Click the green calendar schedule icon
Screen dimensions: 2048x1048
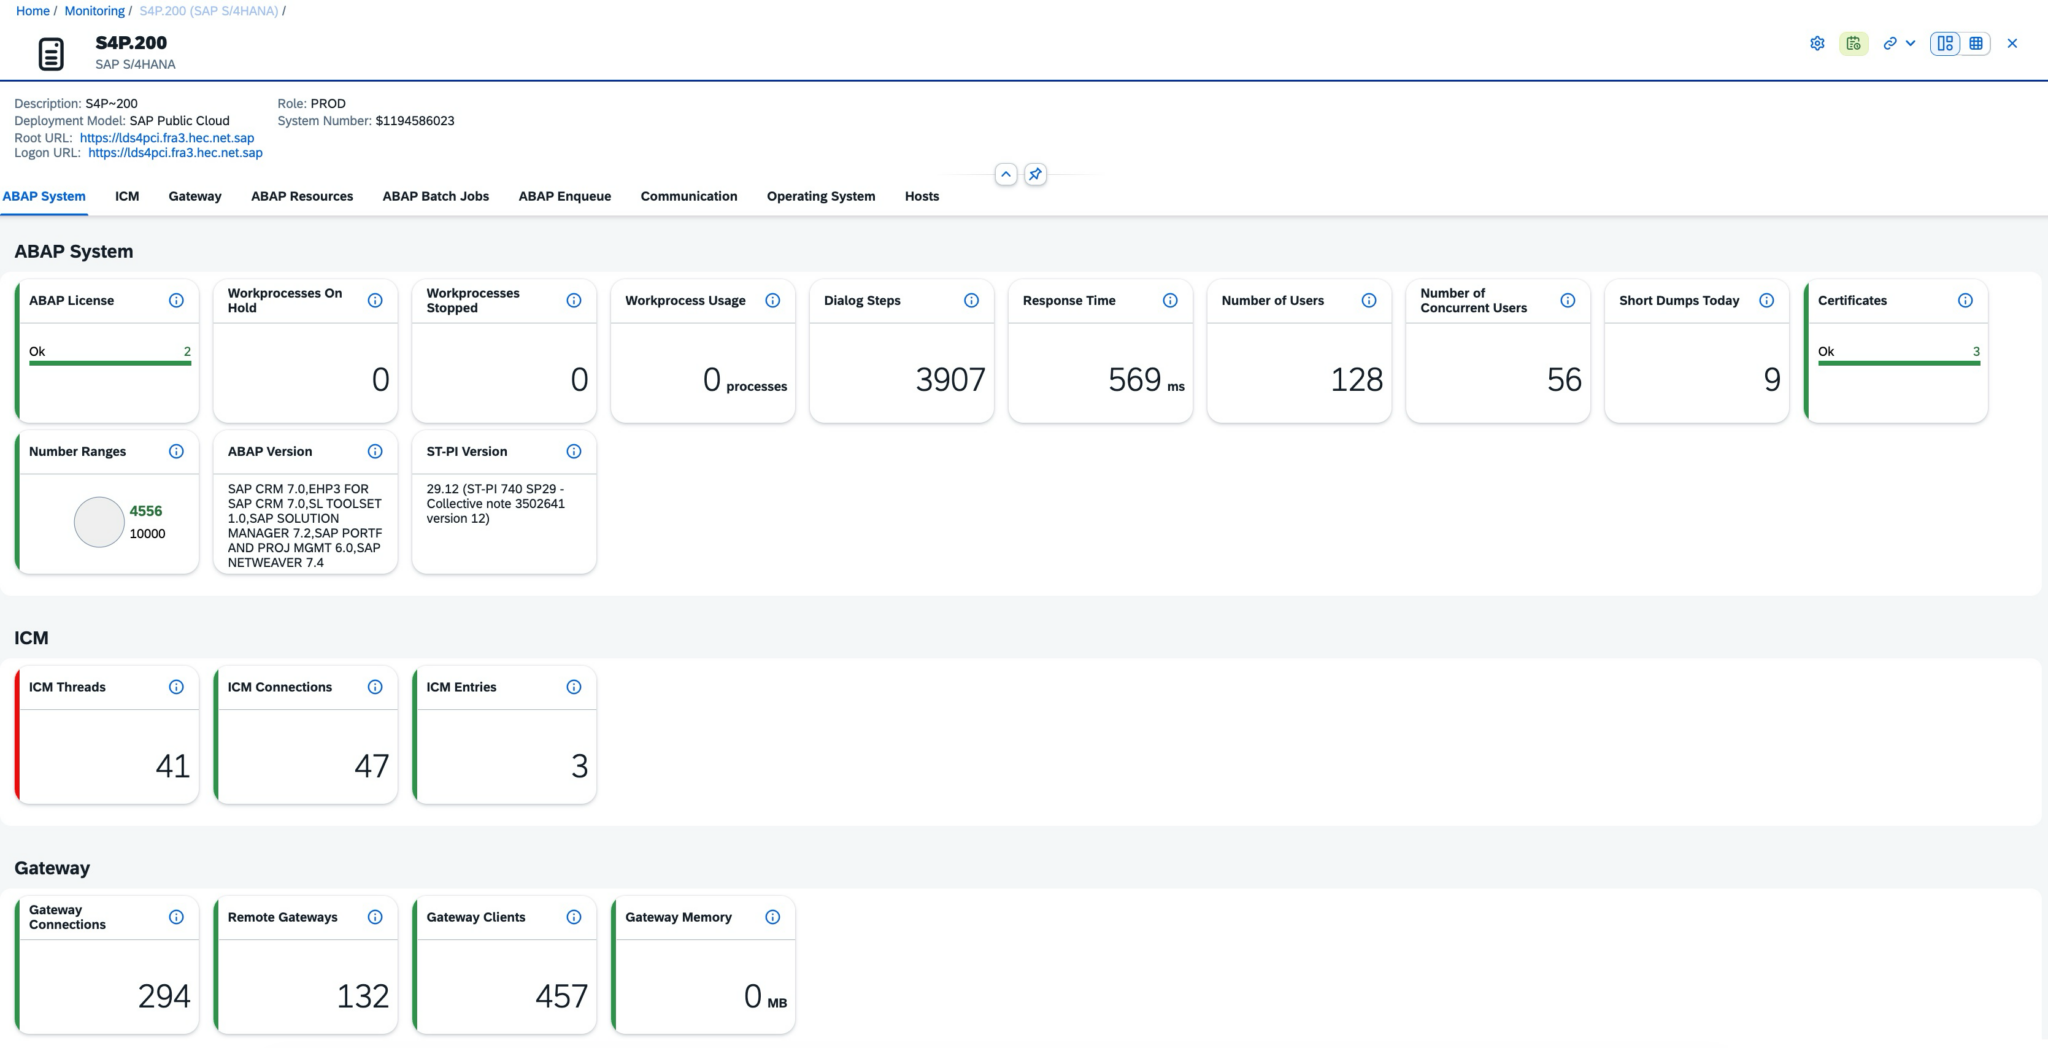[x=1853, y=43]
